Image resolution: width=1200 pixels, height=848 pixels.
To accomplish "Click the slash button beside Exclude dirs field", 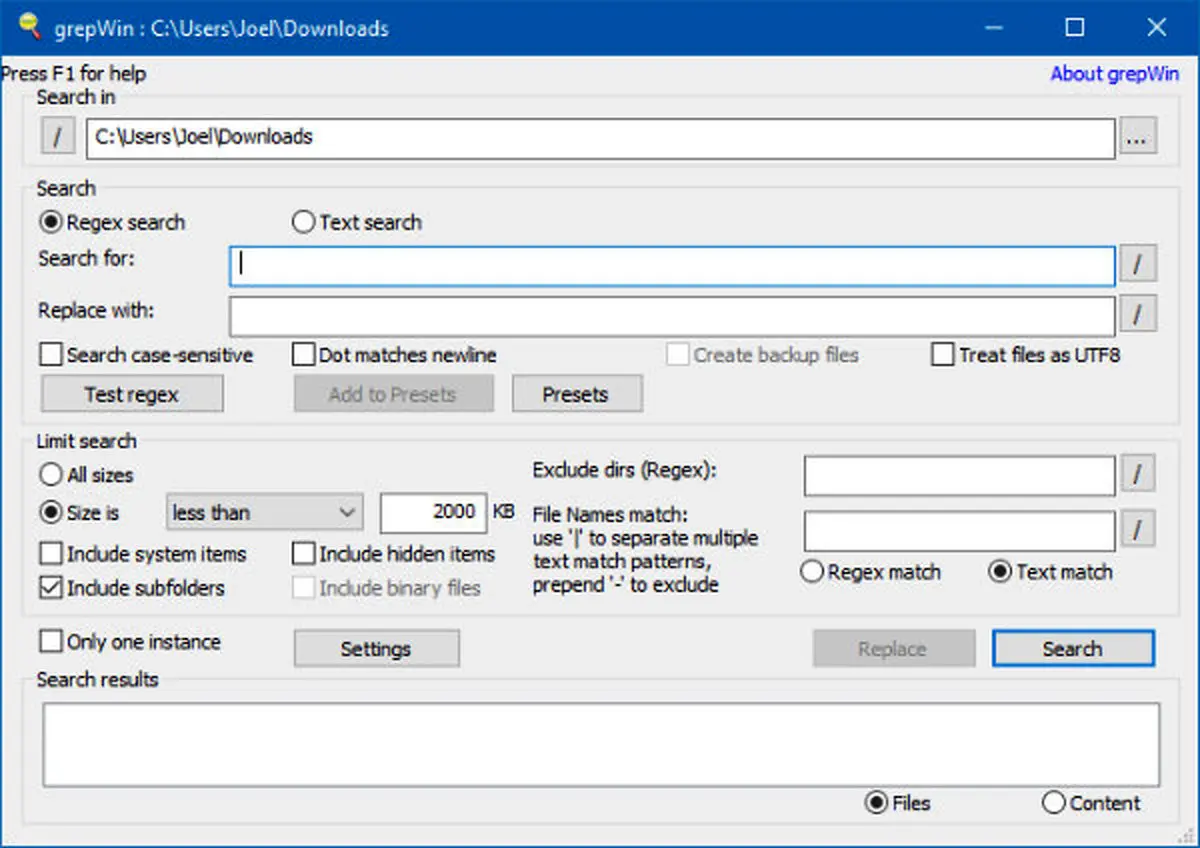I will coord(1137,475).
